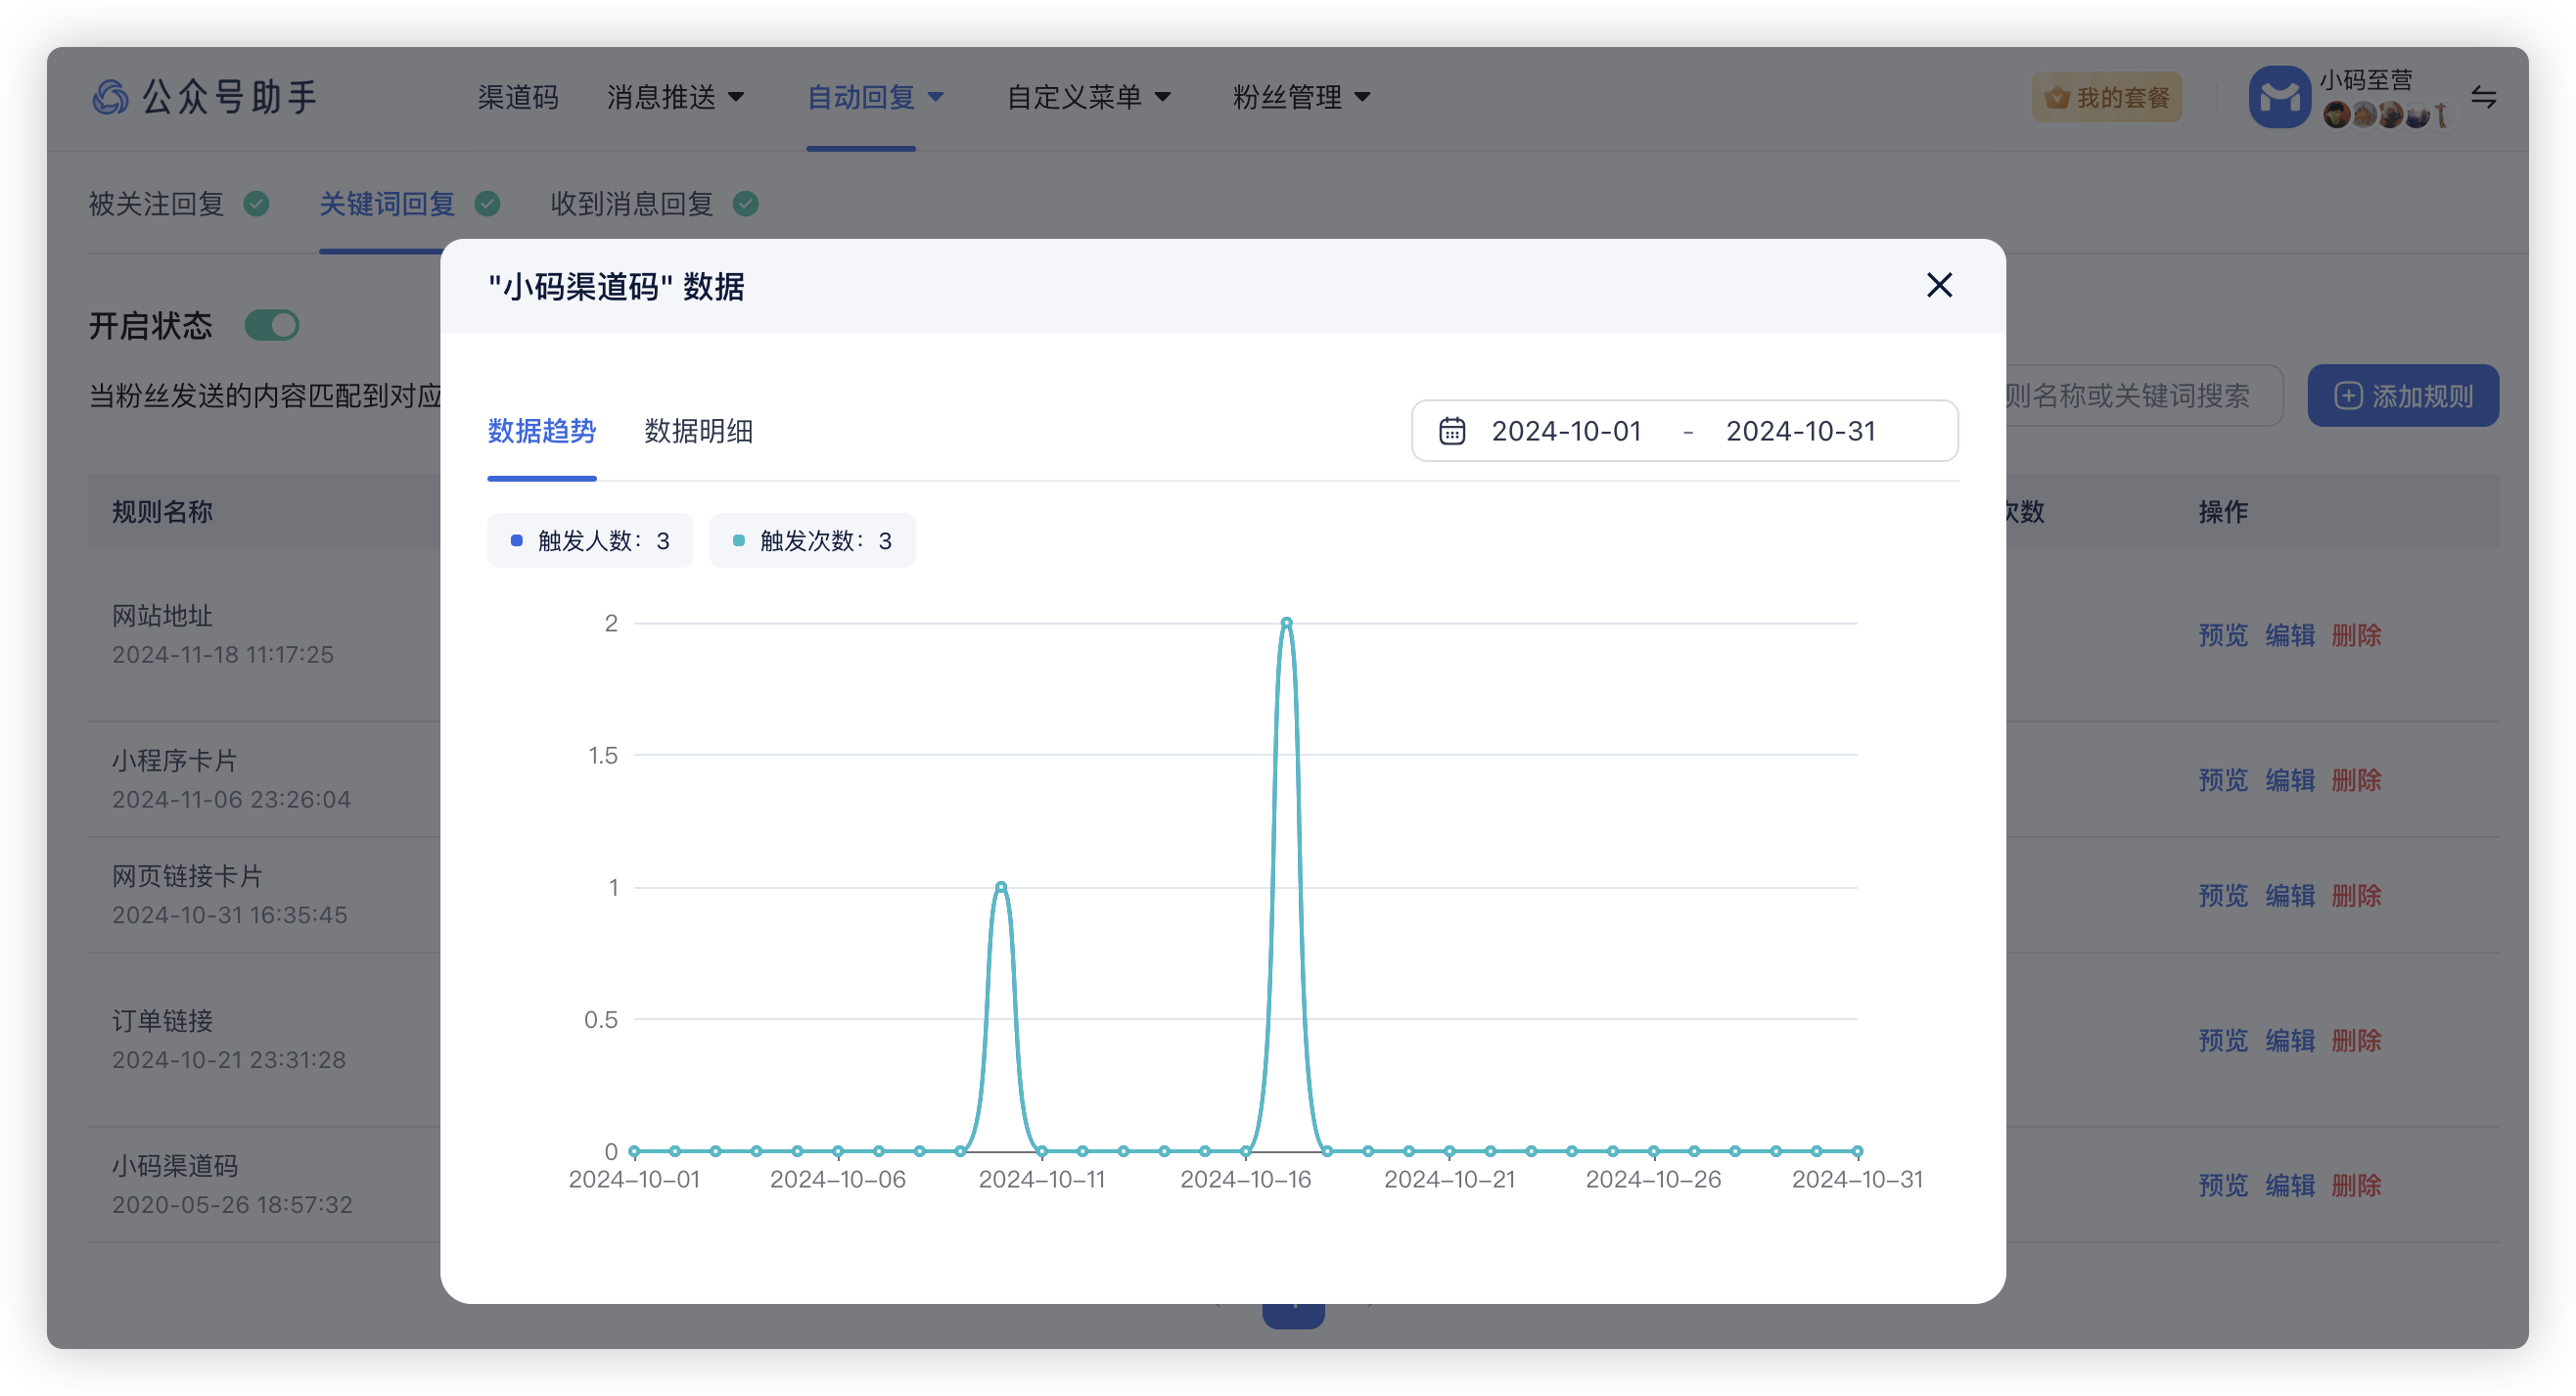
Task: Switch to the 数据明细 tab
Action: 698,431
